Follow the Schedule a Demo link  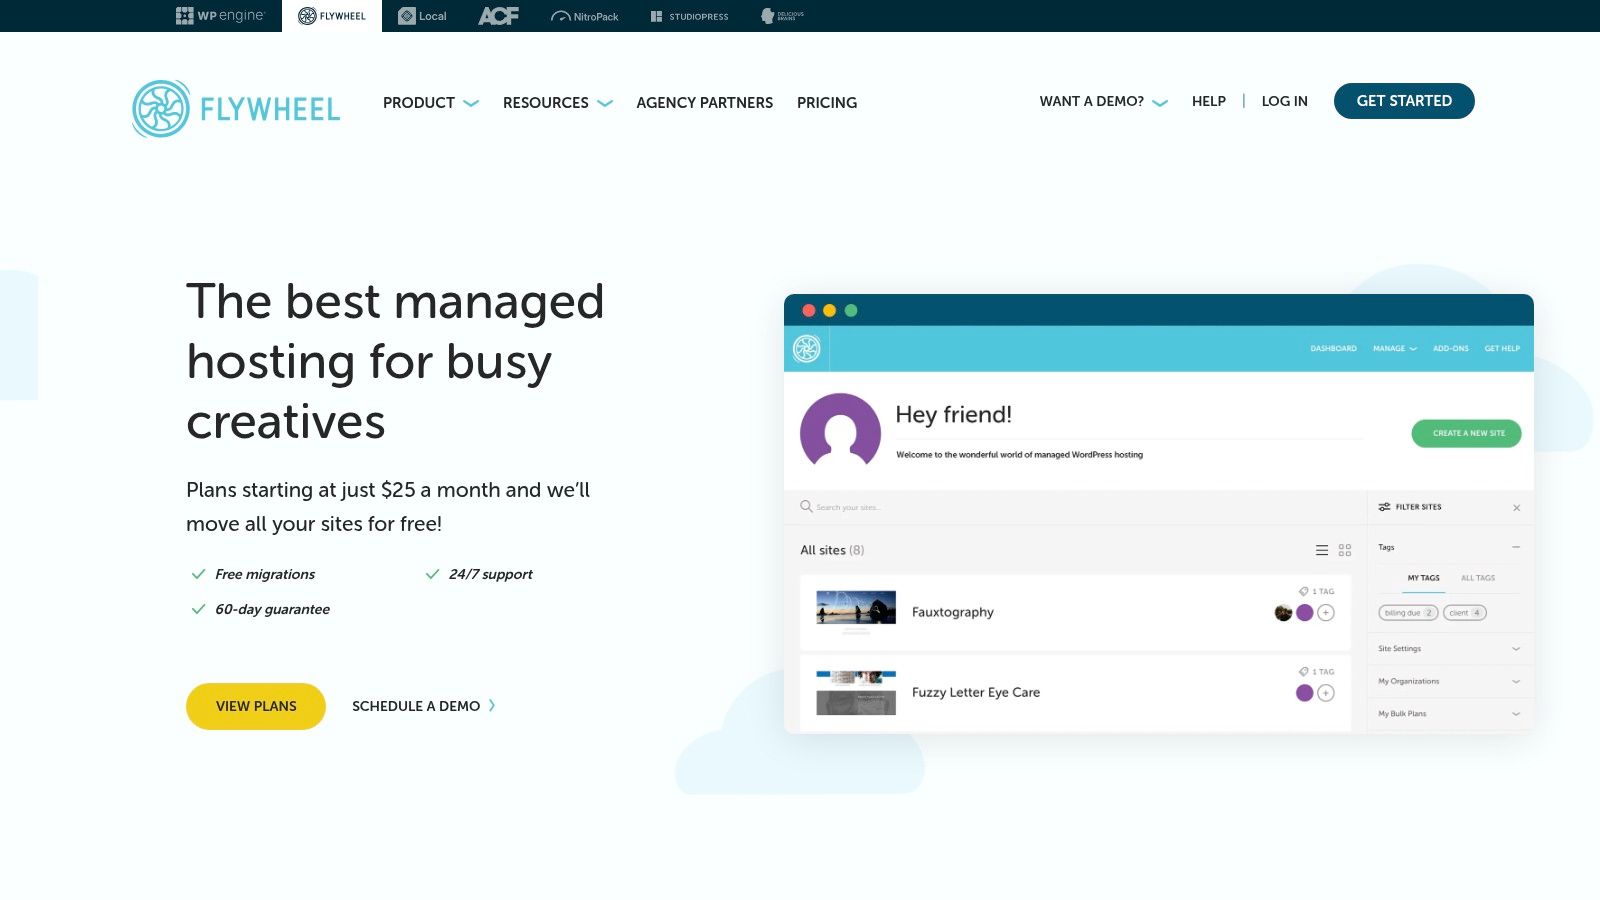click(x=416, y=706)
